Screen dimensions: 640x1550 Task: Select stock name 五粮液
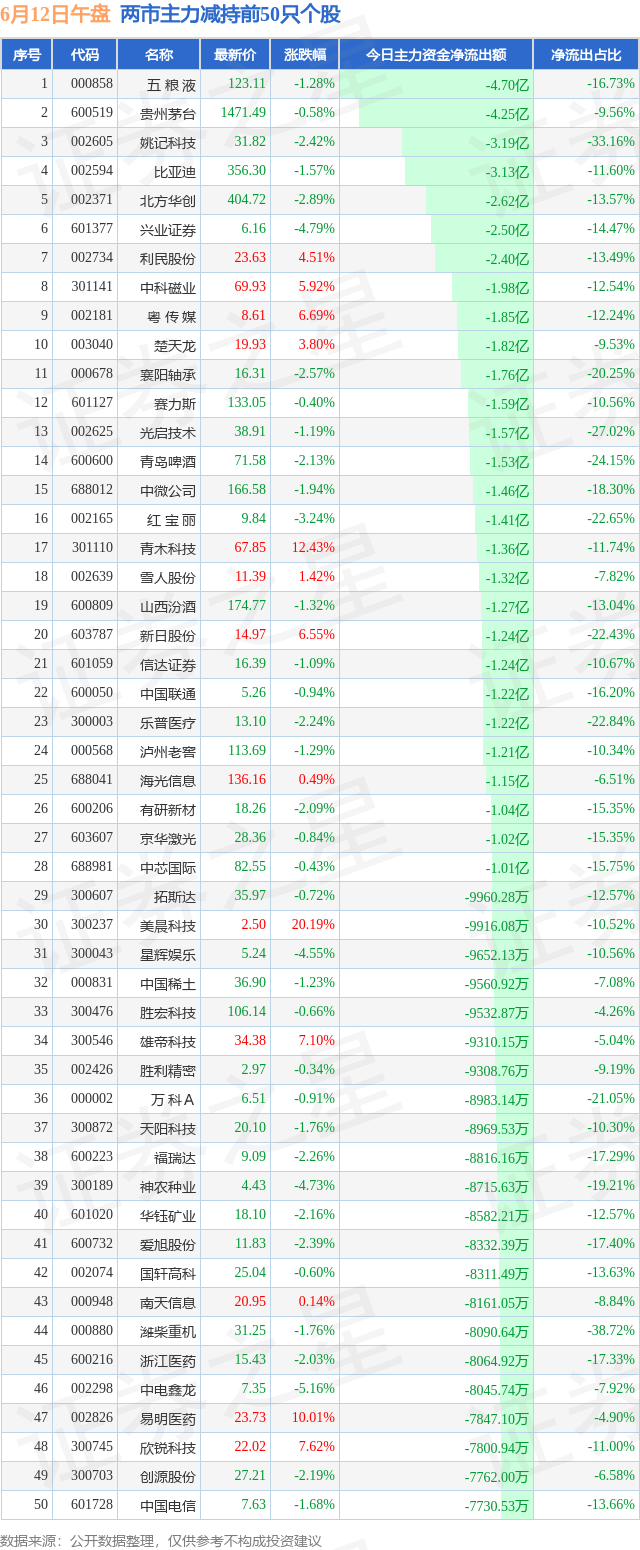169,84
